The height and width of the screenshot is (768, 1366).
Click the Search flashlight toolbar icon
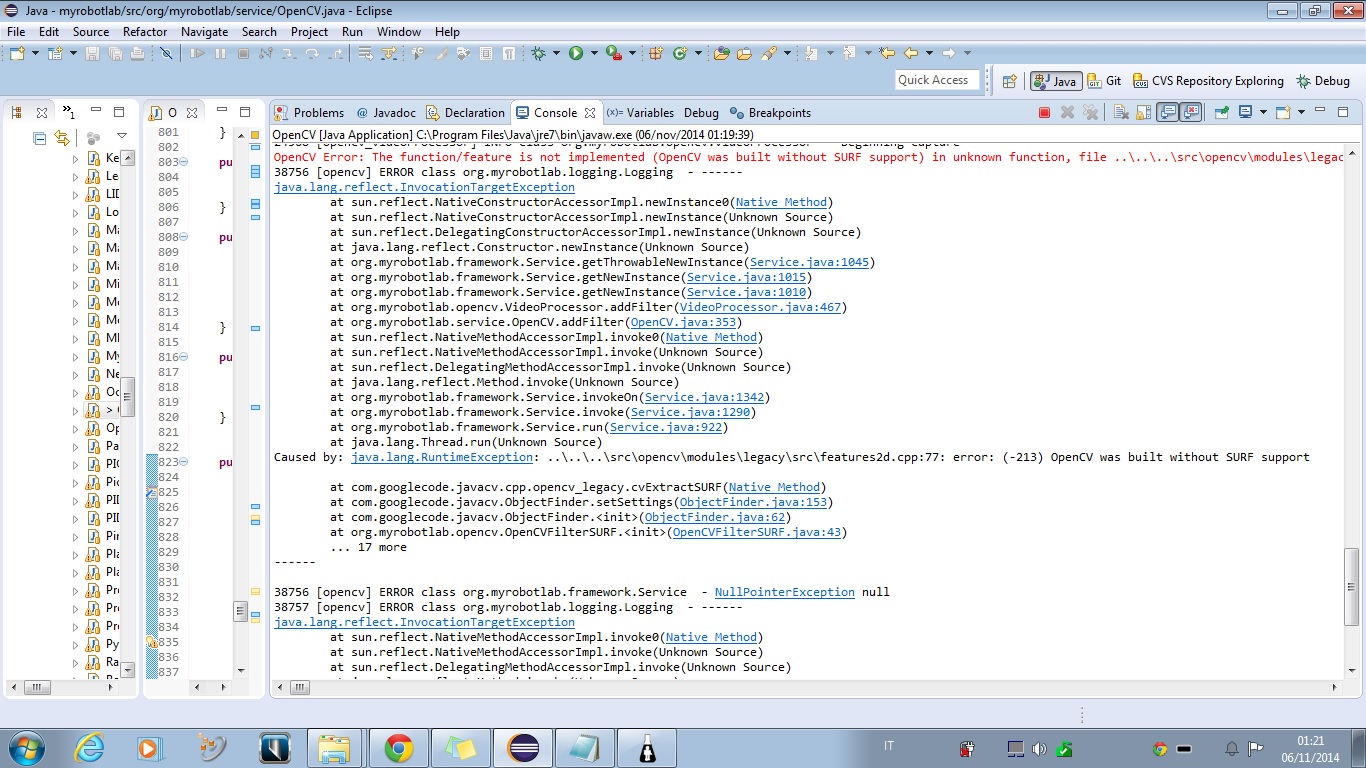click(769, 53)
